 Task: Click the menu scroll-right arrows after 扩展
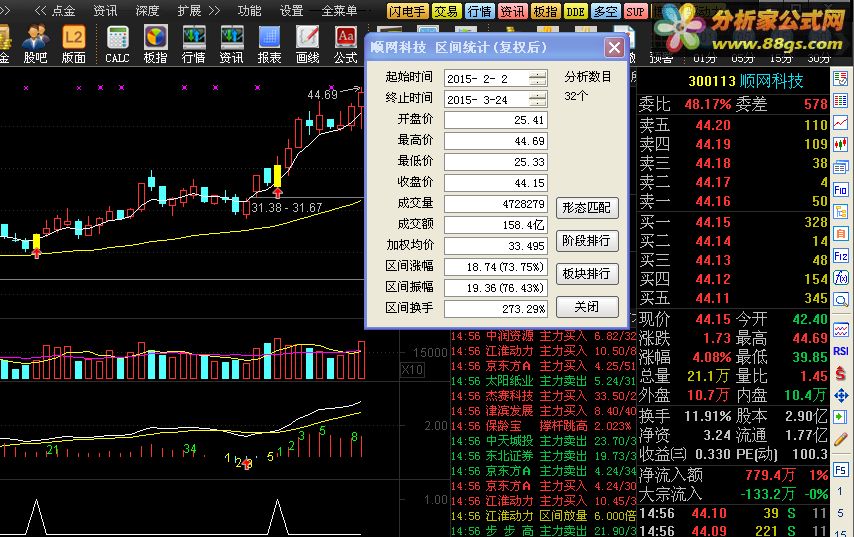coord(214,10)
